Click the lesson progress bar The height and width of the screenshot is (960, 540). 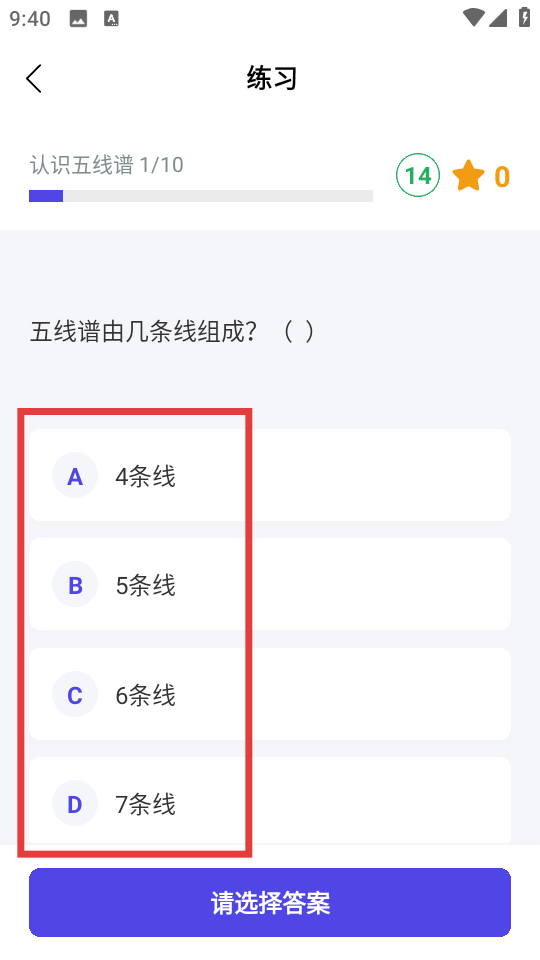tap(201, 196)
